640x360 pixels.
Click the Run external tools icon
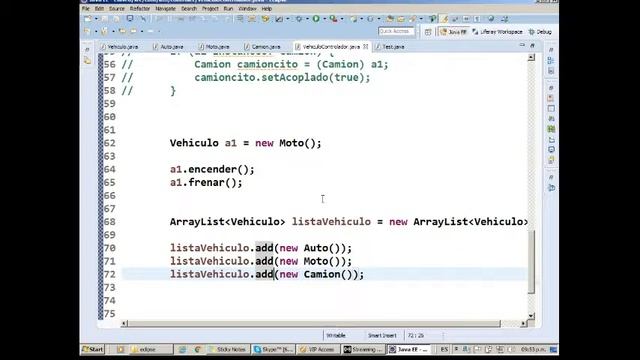click(x=333, y=19)
